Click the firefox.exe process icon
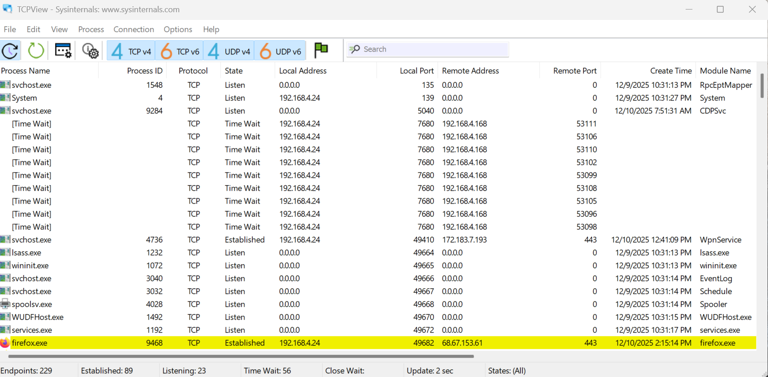Image resolution: width=768 pixels, height=377 pixels. [5, 343]
